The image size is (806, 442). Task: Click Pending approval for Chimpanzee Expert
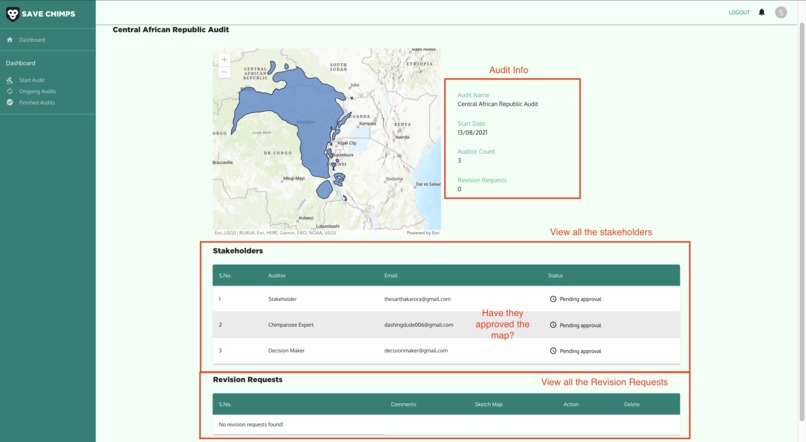(580, 325)
